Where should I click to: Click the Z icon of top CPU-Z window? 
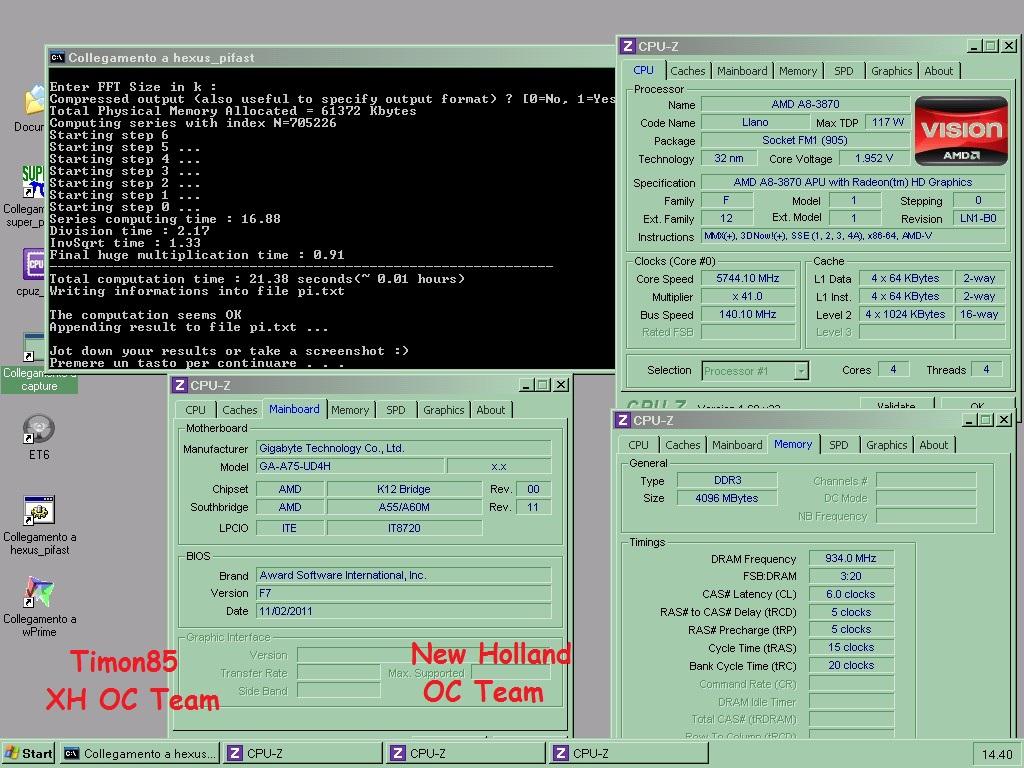point(628,46)
